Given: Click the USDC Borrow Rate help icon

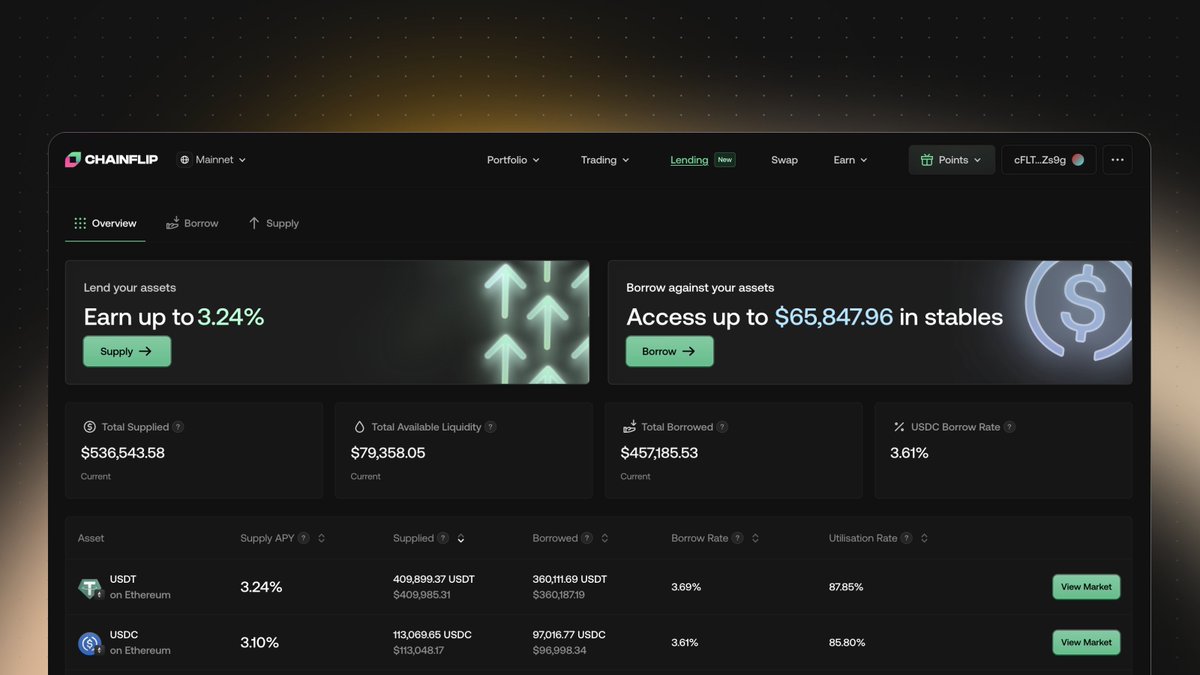Looking at the screenshot, I should click(1009, 427).
